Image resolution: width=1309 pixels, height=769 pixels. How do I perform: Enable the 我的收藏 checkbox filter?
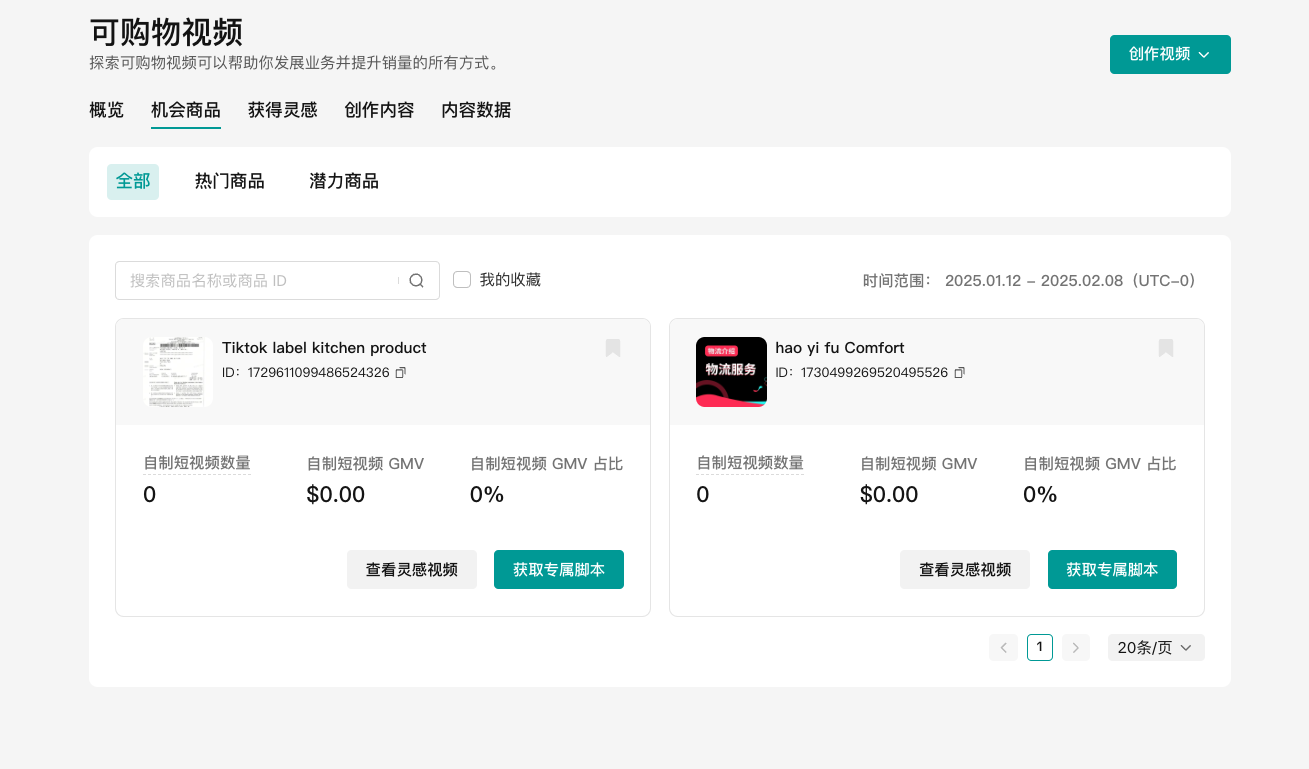pyautogui.click(x=461, y=279)
